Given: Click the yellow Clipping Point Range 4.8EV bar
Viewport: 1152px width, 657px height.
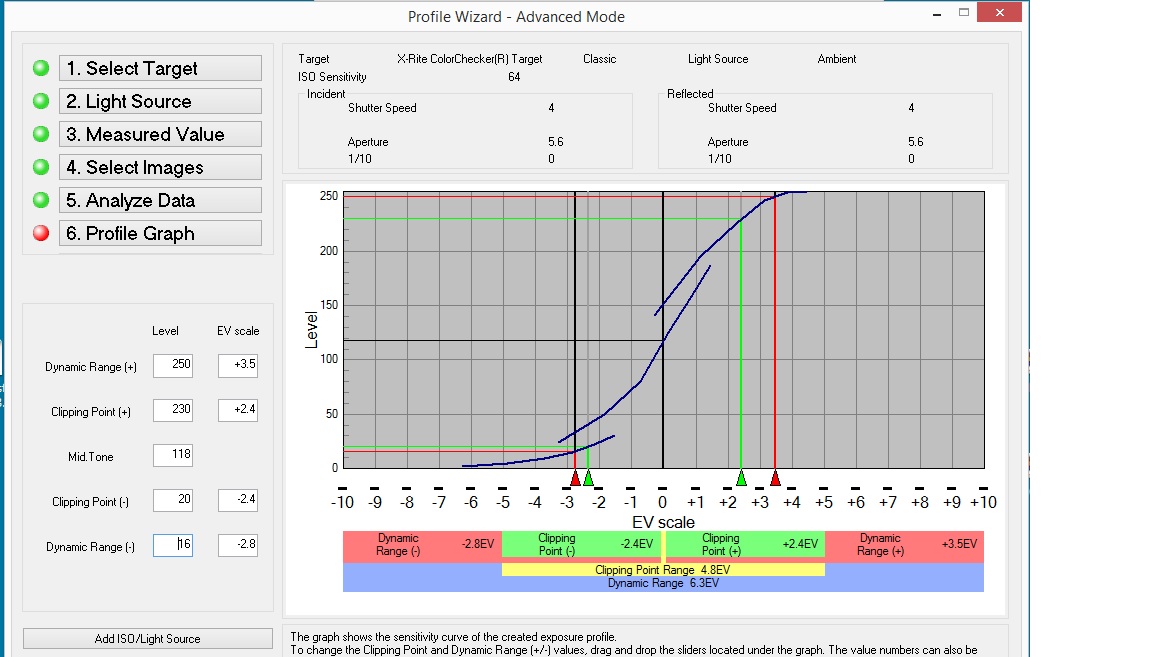Looking at the screenshot, I should (x=663, y=570).
